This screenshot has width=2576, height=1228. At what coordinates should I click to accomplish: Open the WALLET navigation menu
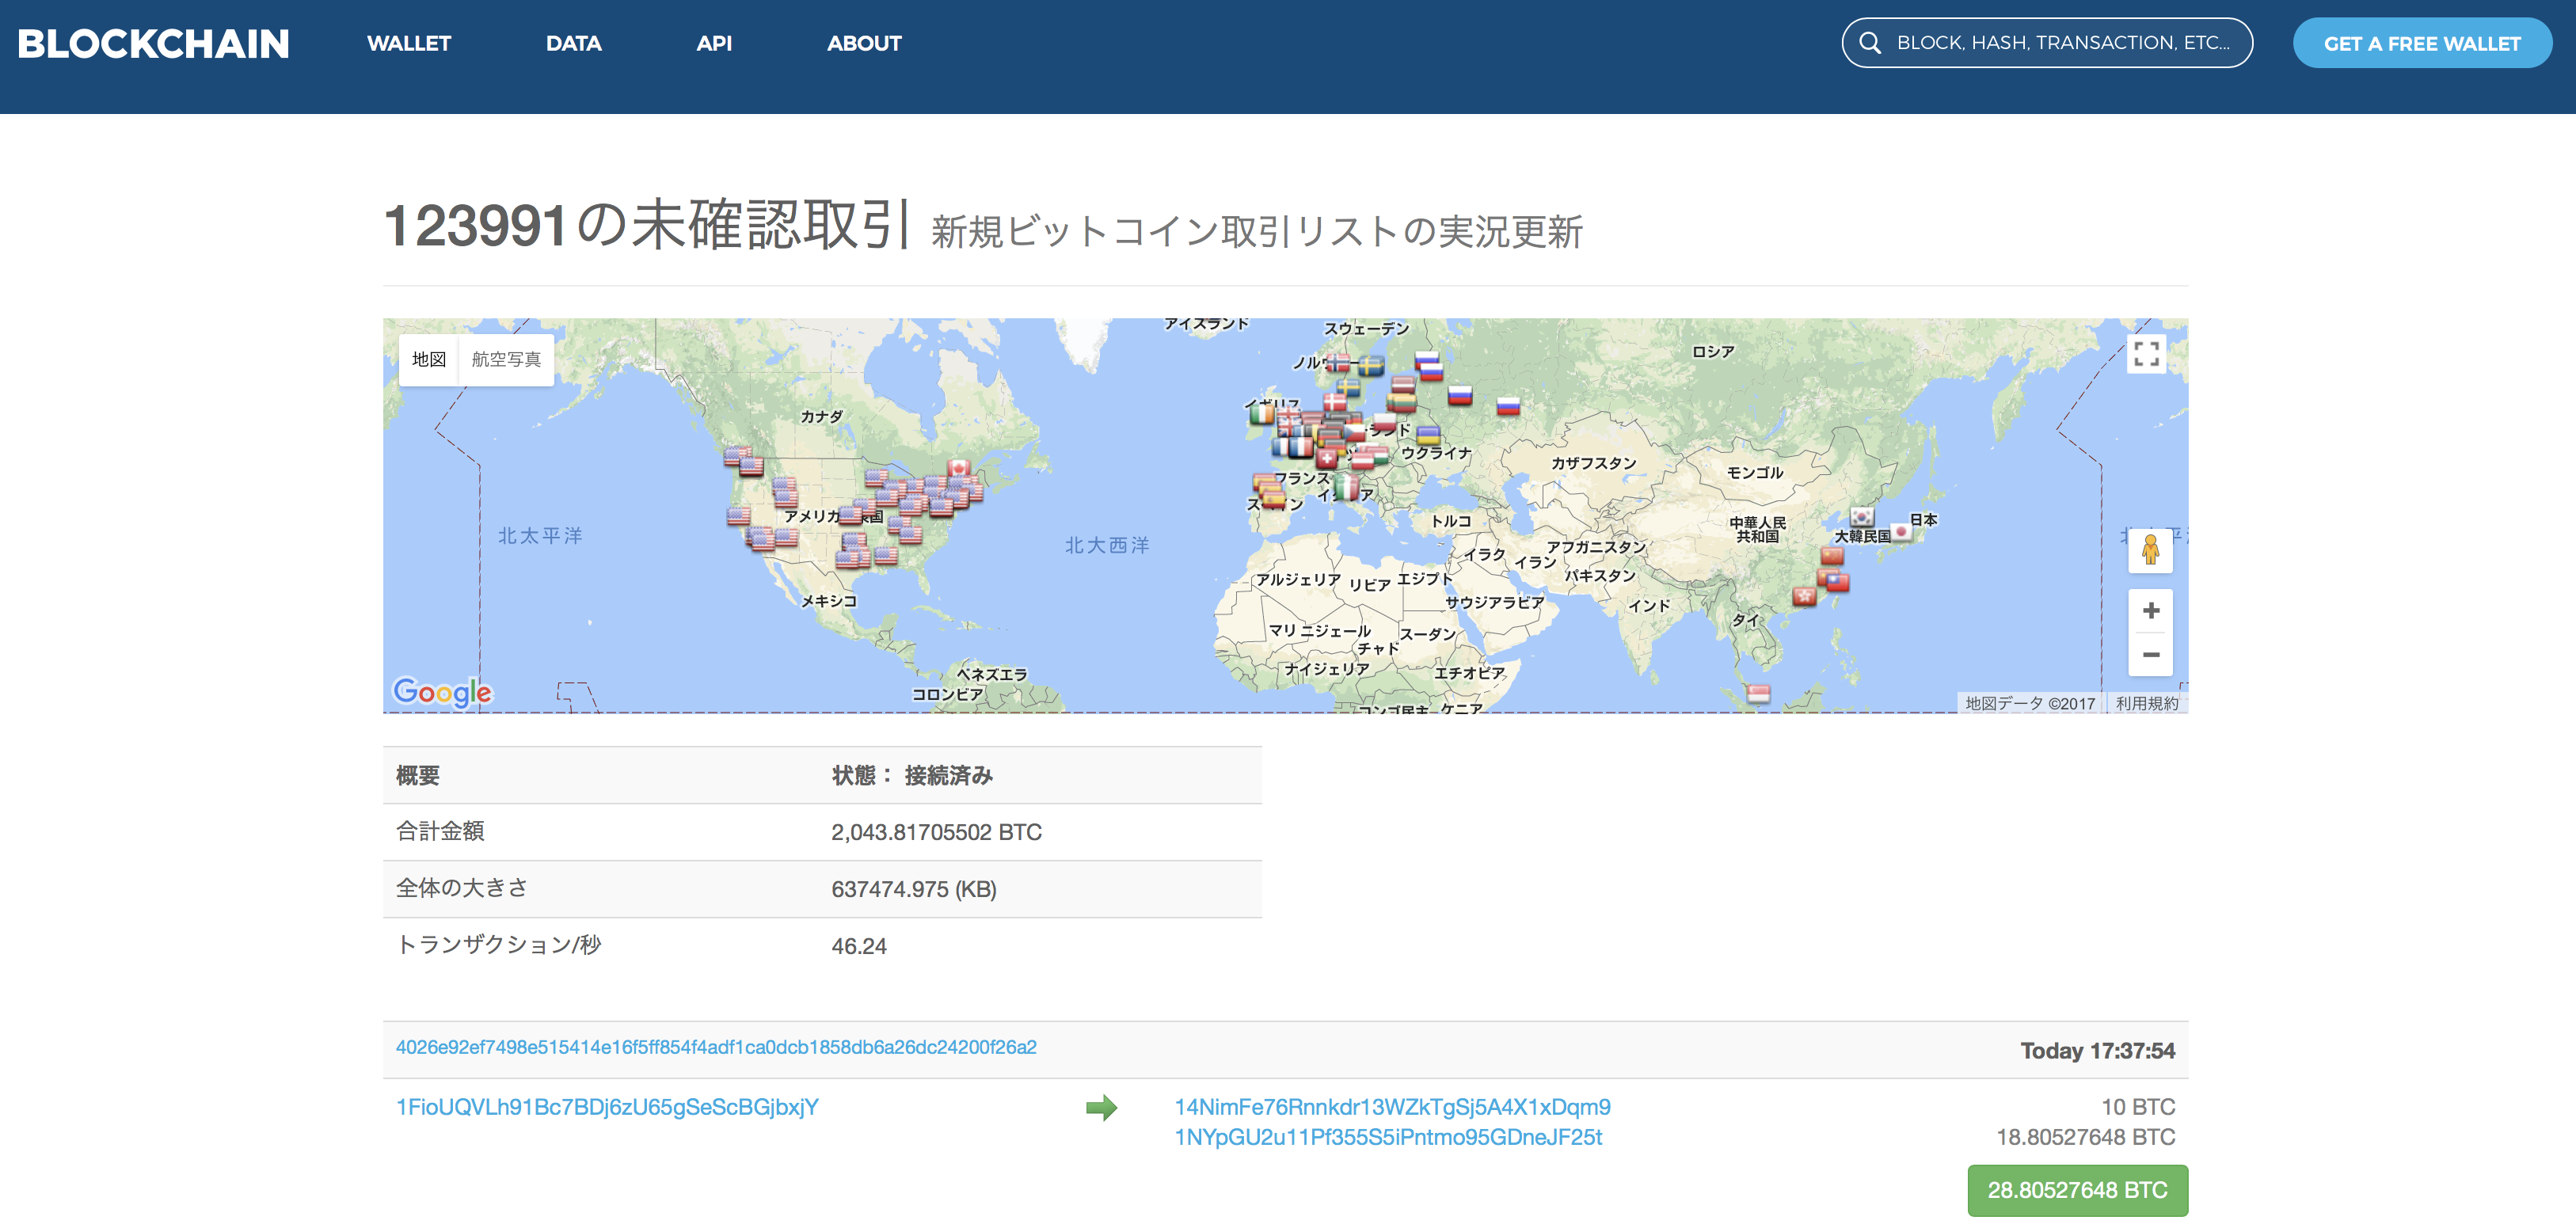click(x=409, y=43)
